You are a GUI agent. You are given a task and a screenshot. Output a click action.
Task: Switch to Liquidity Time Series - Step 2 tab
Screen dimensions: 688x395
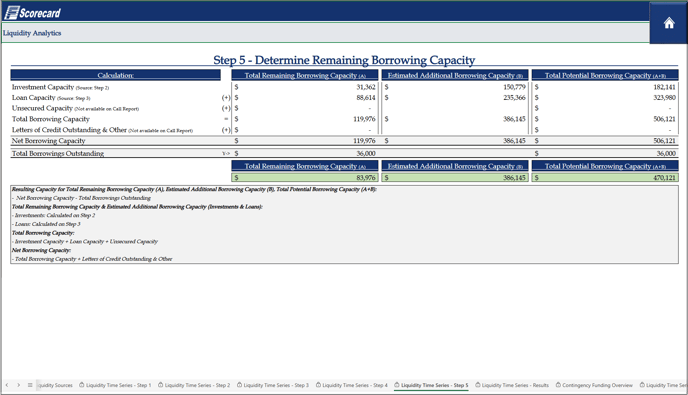coord(194,385)
